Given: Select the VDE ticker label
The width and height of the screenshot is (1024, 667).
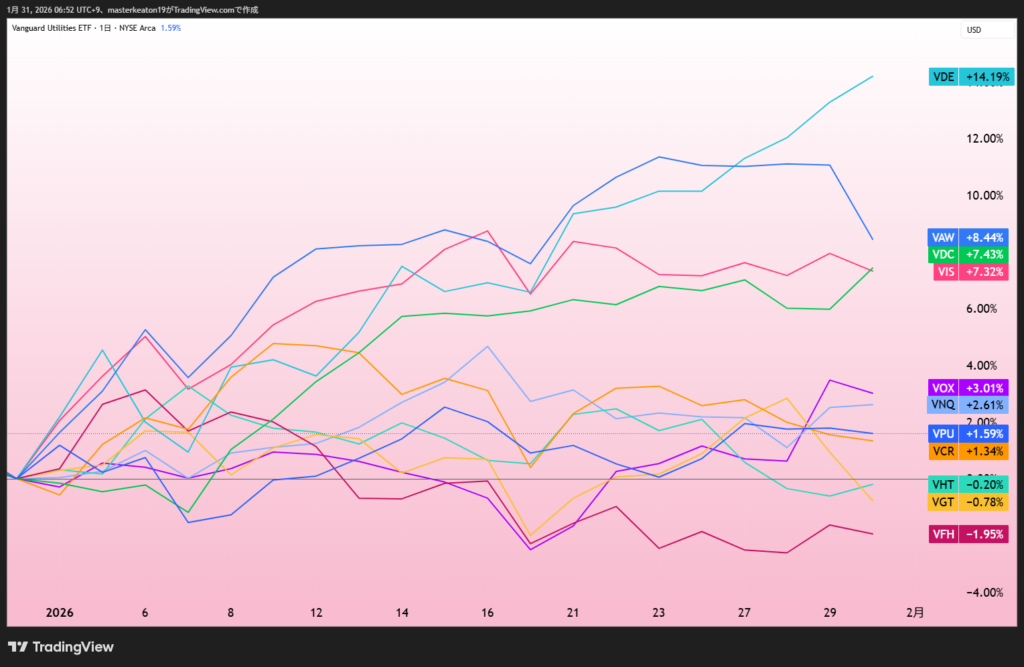Looking at the screenshot, I should coord(943,77).
